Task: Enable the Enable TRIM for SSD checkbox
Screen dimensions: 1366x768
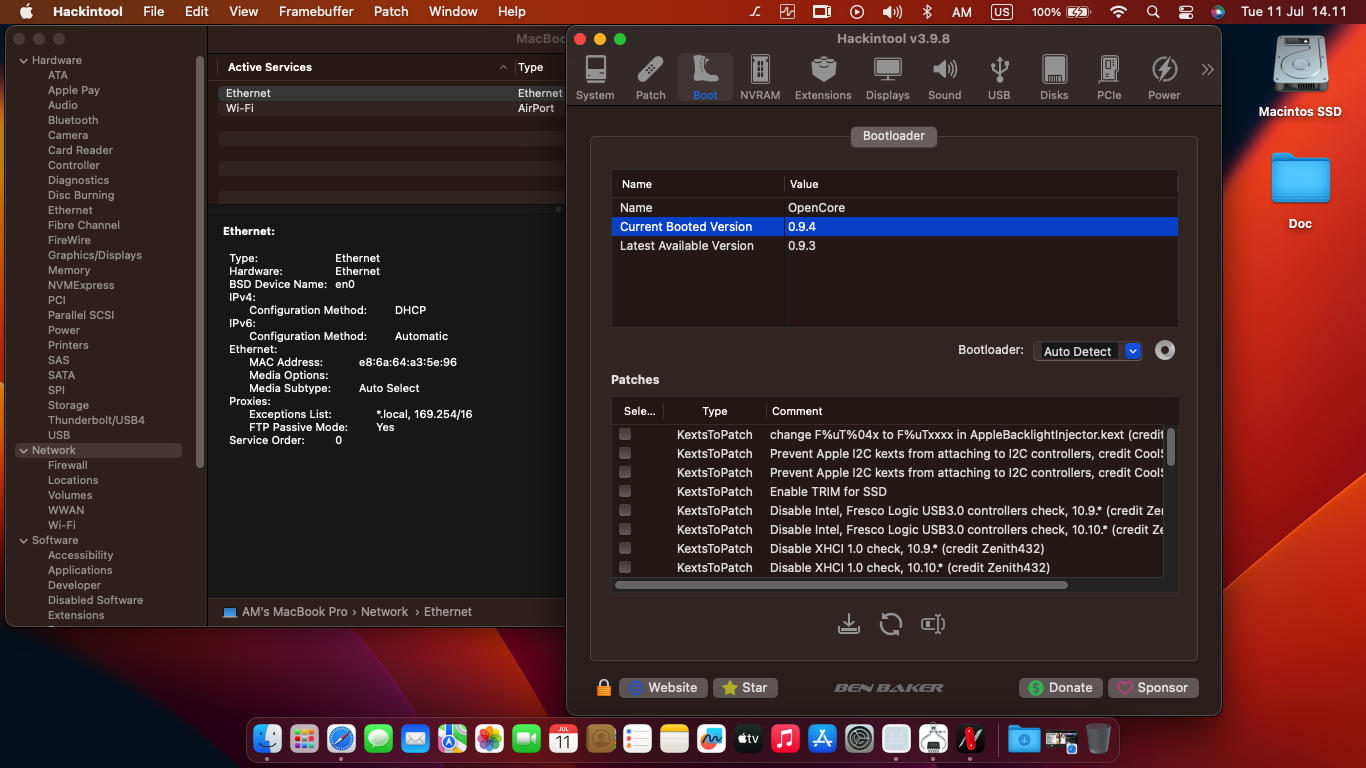Action: [x=625, y=491]
